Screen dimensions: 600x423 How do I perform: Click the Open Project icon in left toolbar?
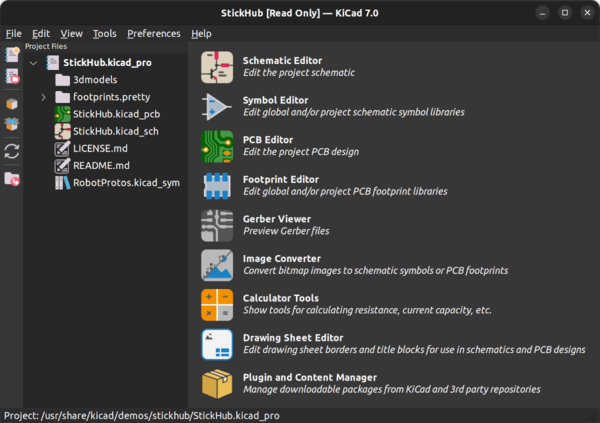(x=12, y=77)
